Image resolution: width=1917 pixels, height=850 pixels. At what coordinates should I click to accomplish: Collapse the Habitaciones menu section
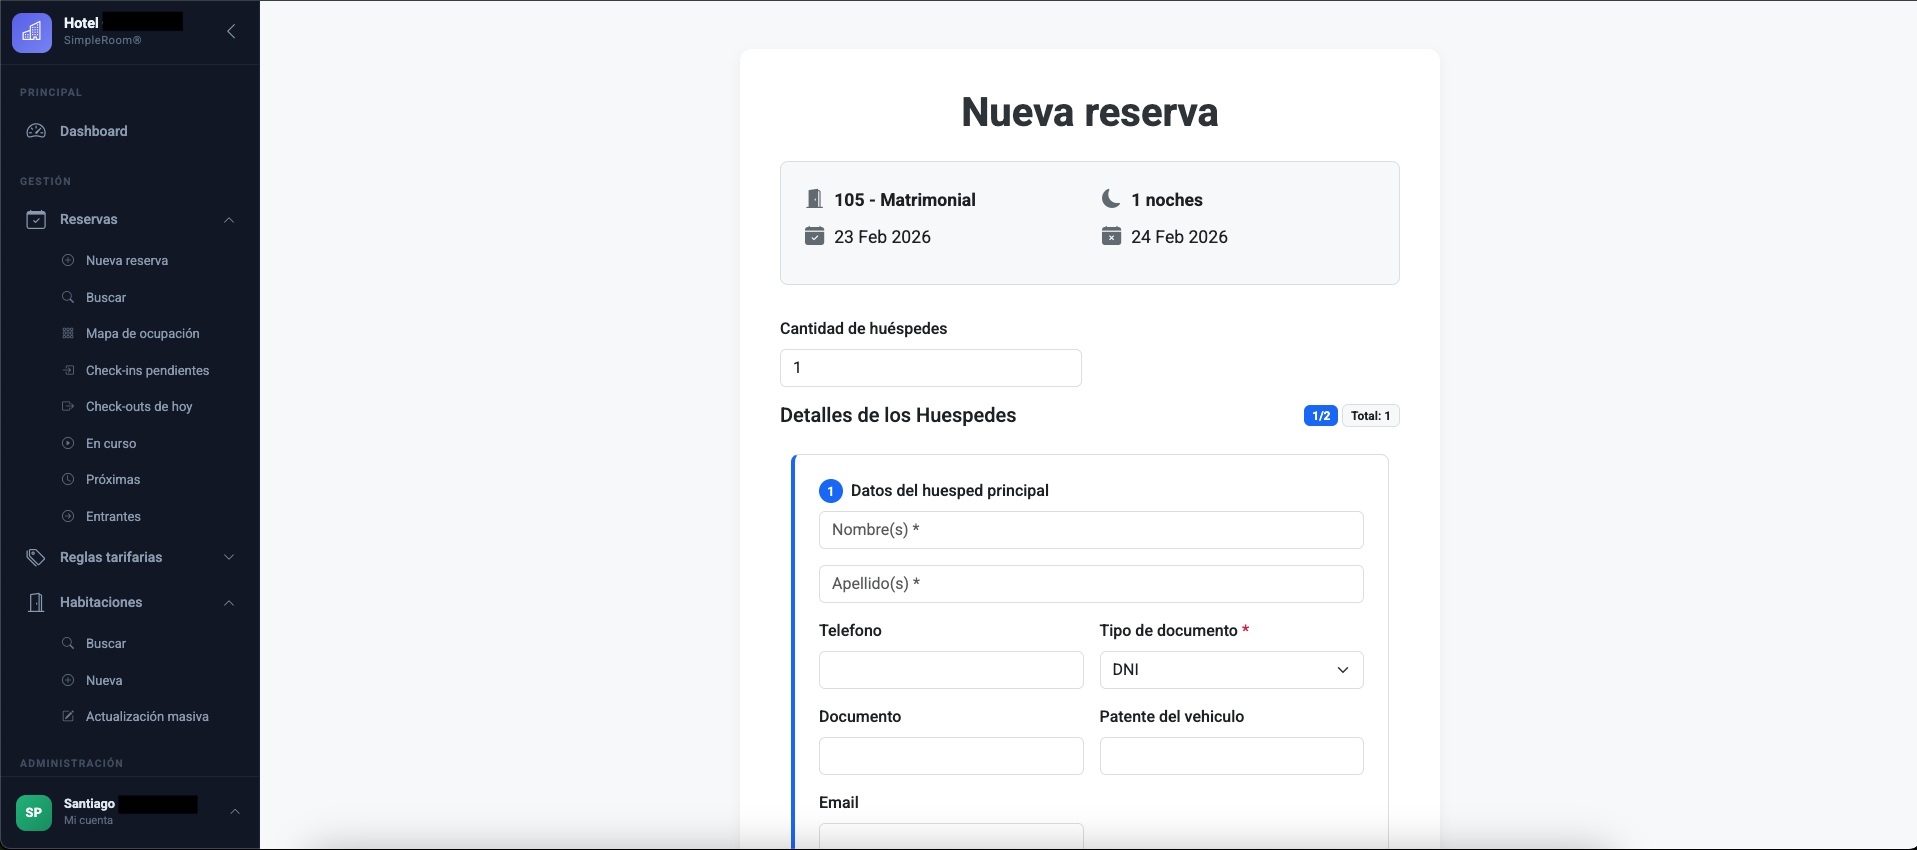pos(229,603)
